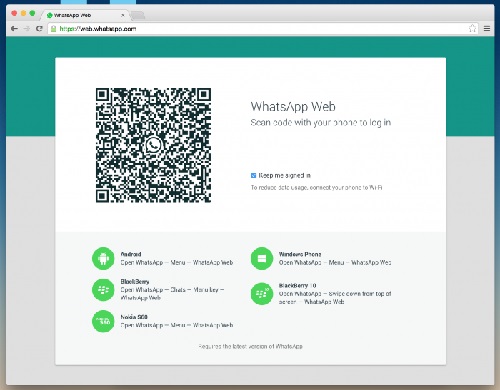The image size is (500, 390).
Task: Open the Chrome hamburger menu
Action: pos(487,29)
